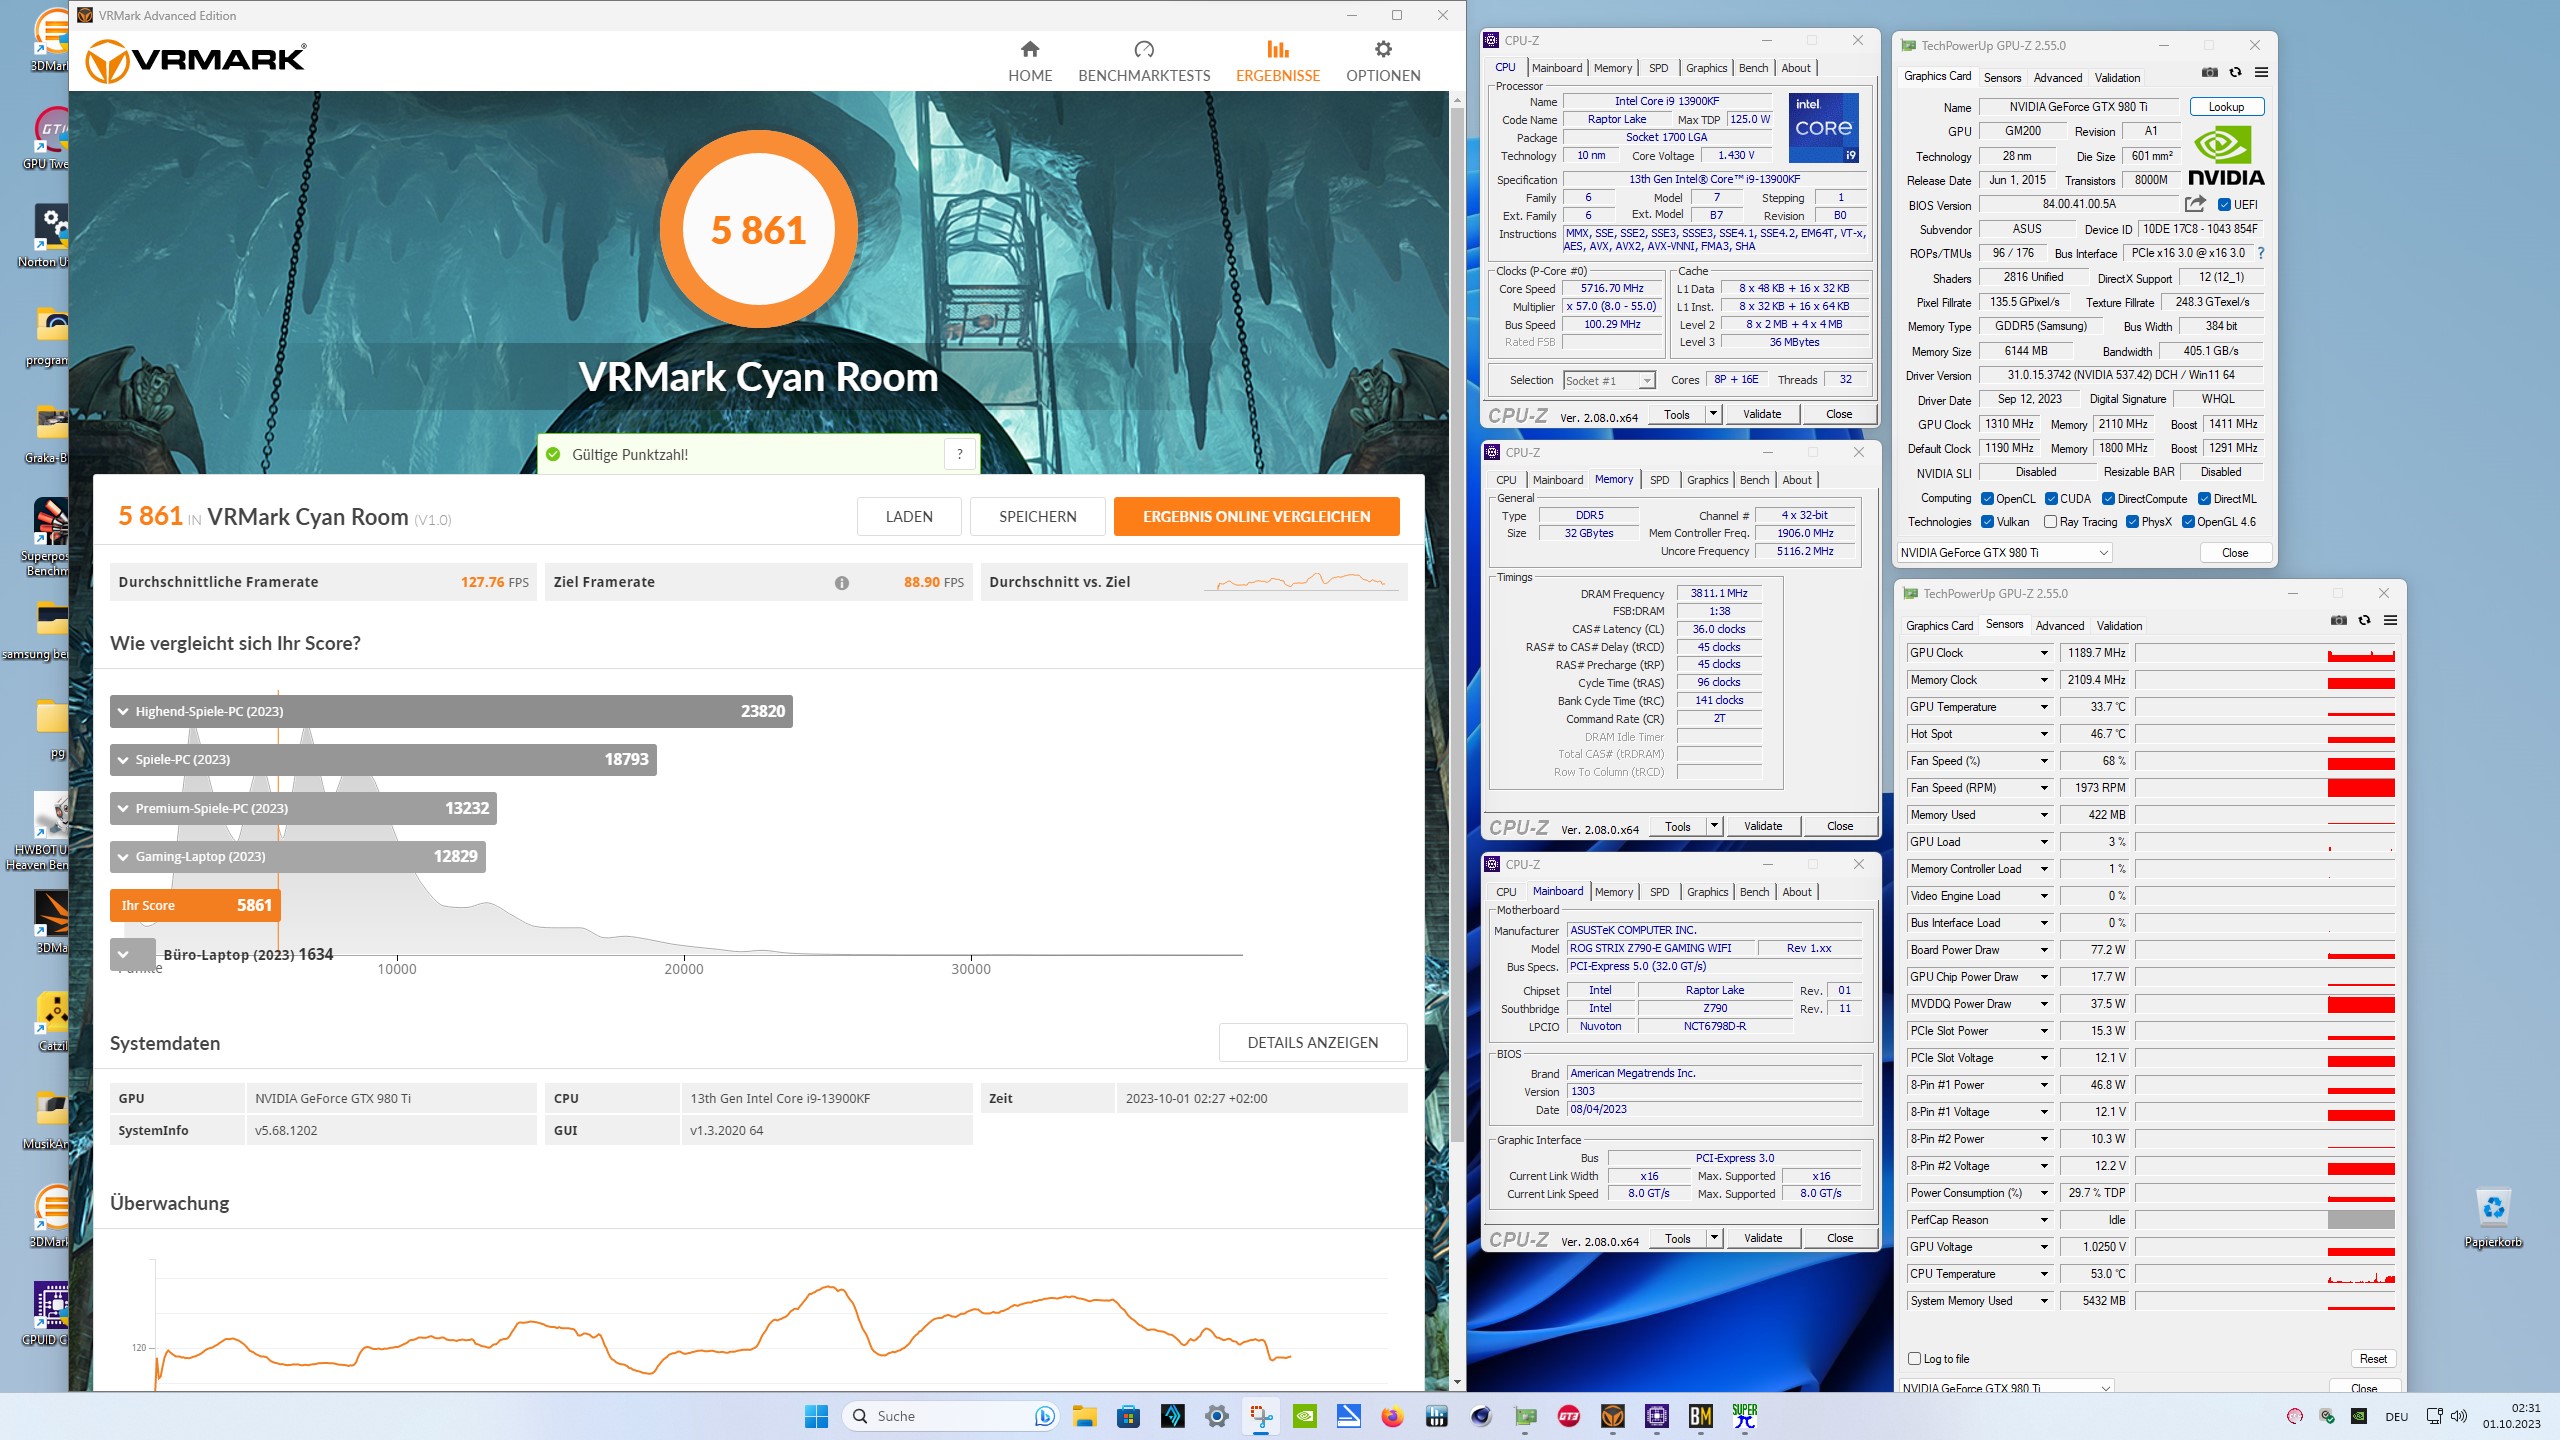Open the GPU Clock sensor dropdown

click(2044, 653)
